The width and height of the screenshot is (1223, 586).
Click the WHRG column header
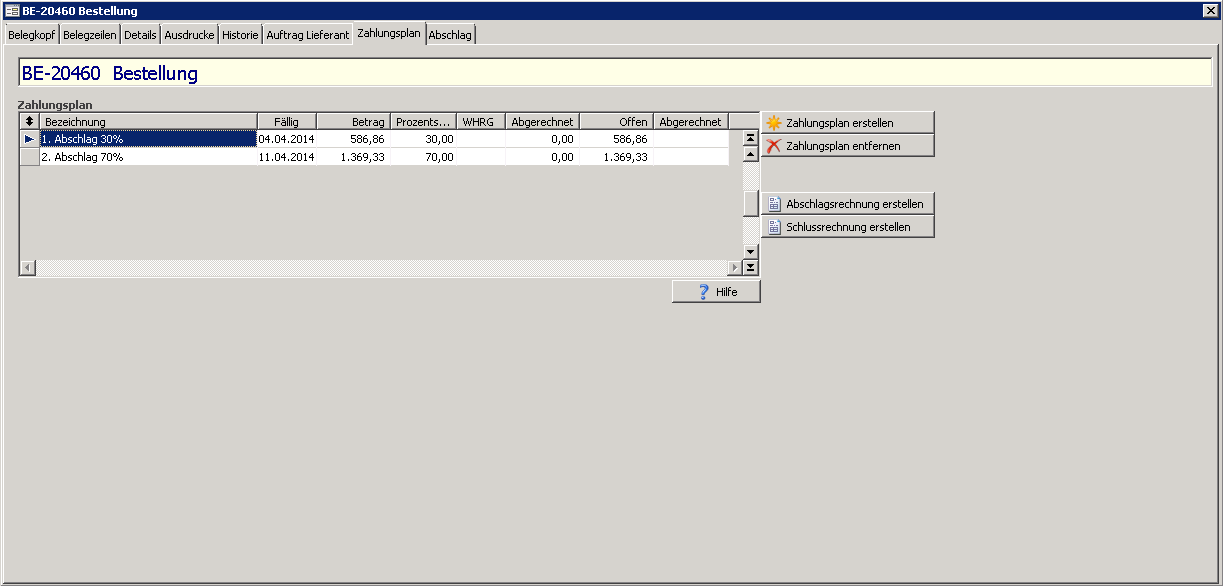pyautogui.click(x=481, y=121)
